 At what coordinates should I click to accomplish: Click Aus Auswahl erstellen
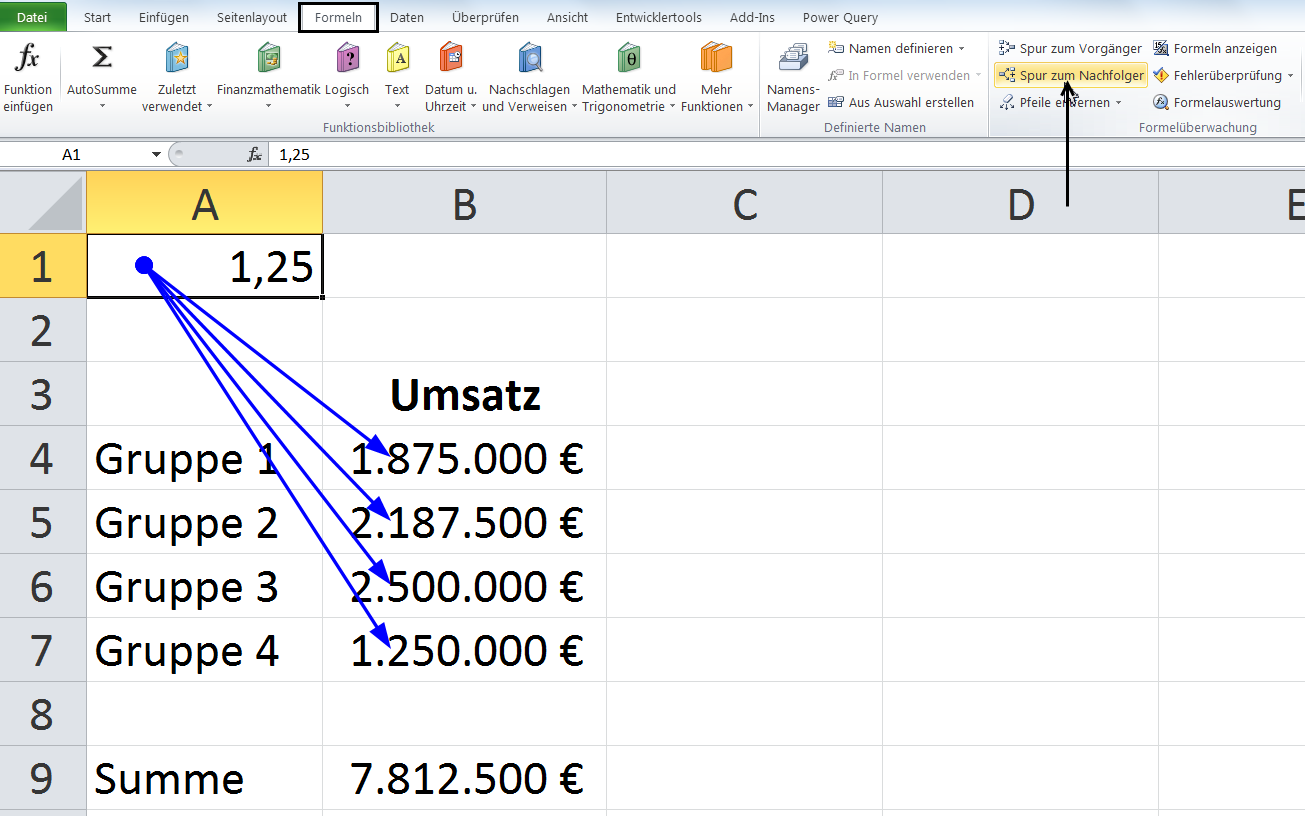click(901, 102)
